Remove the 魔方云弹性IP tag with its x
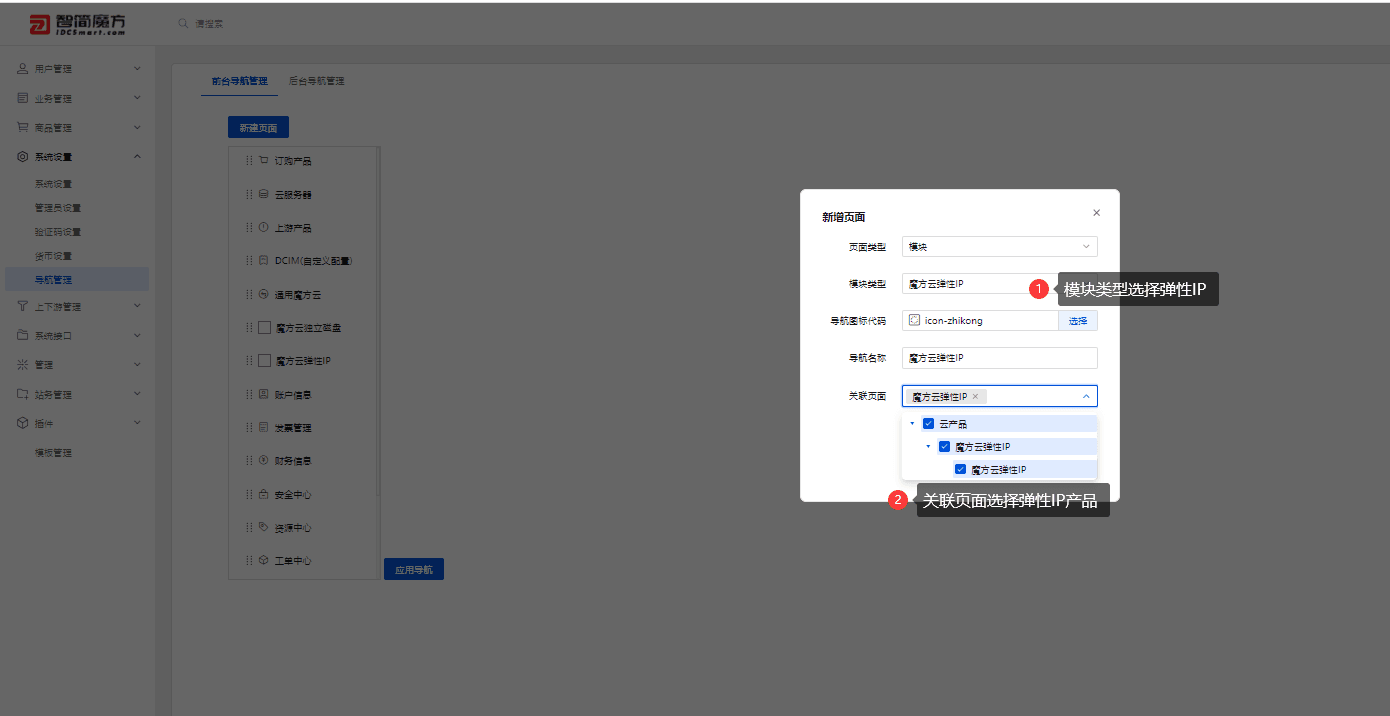 tap(975, 397)
